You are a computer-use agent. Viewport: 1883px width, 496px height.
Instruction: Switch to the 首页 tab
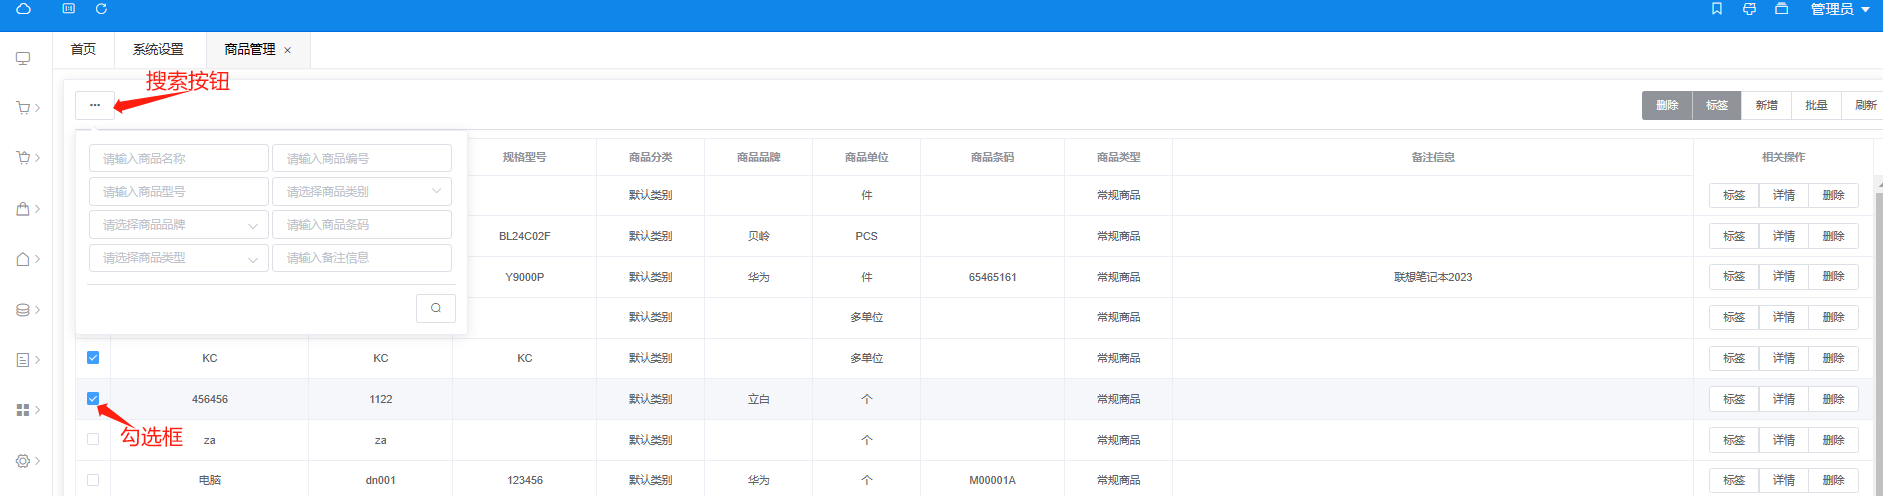pos(83,49)
